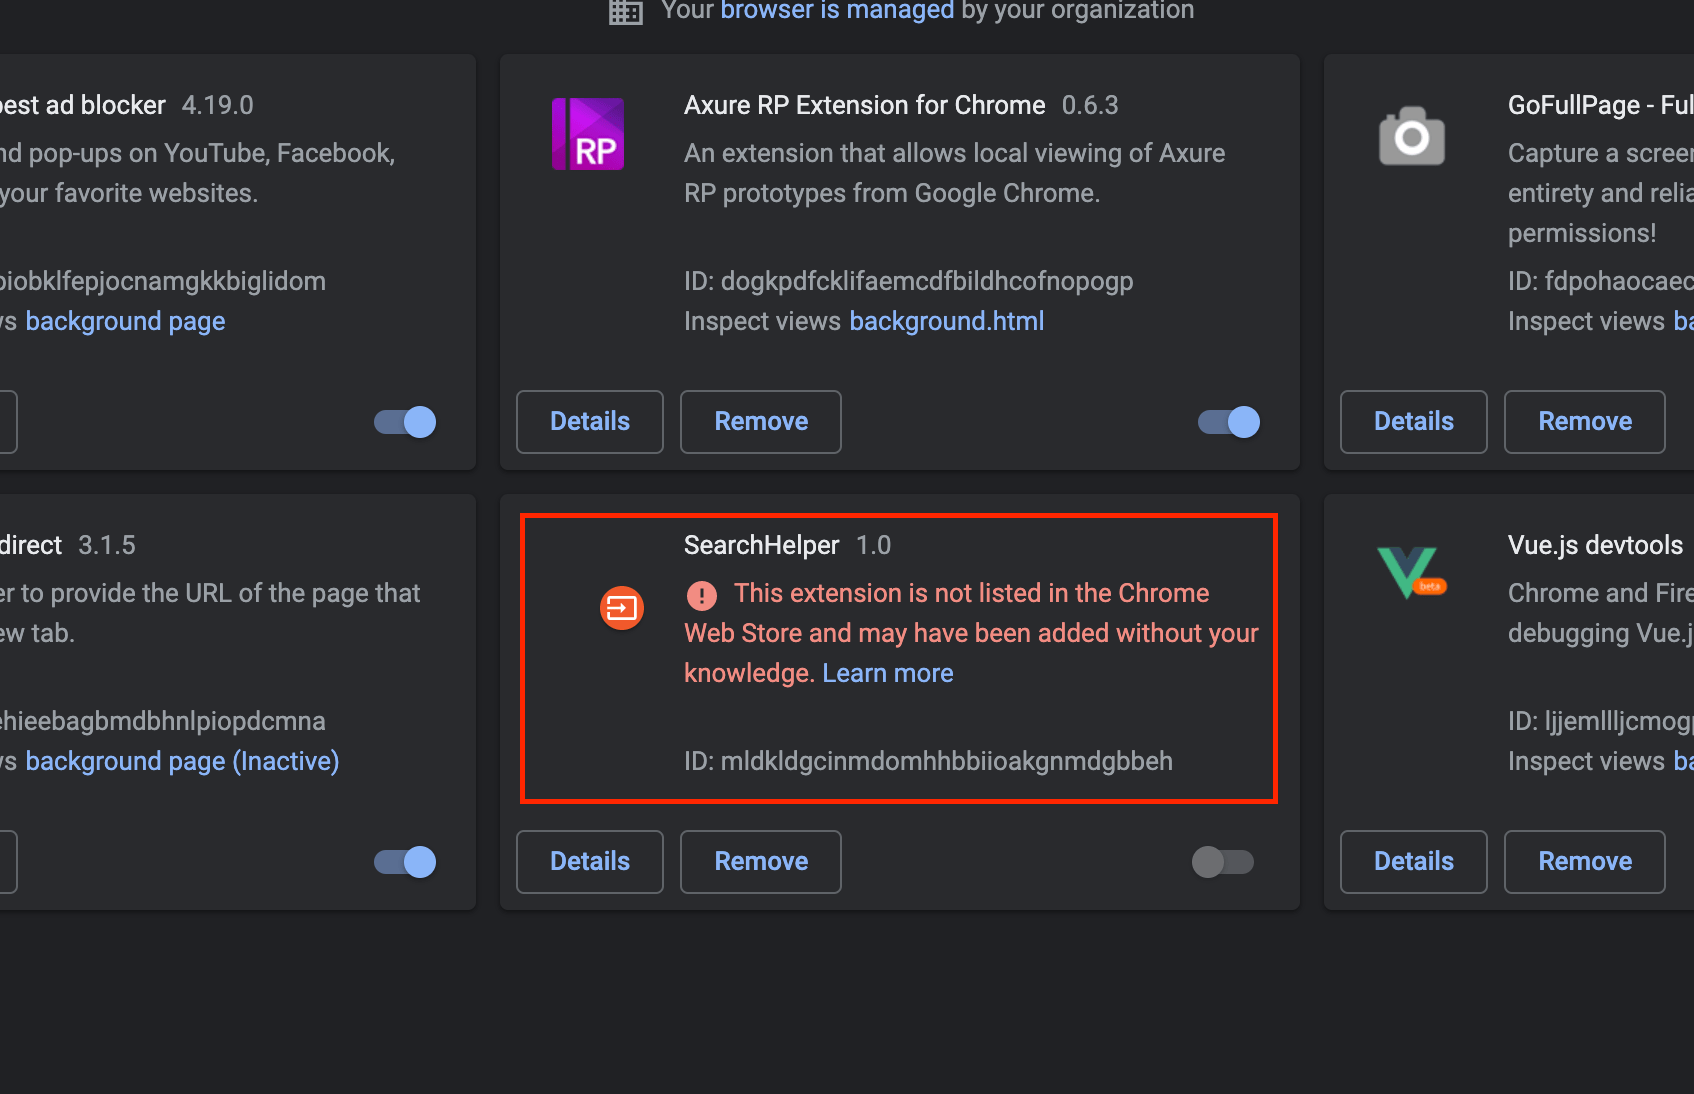The width and height of the screenshot is (1694, 1094).
Task: Disable the adblocker extension toggle
Action: click(403, 422)
